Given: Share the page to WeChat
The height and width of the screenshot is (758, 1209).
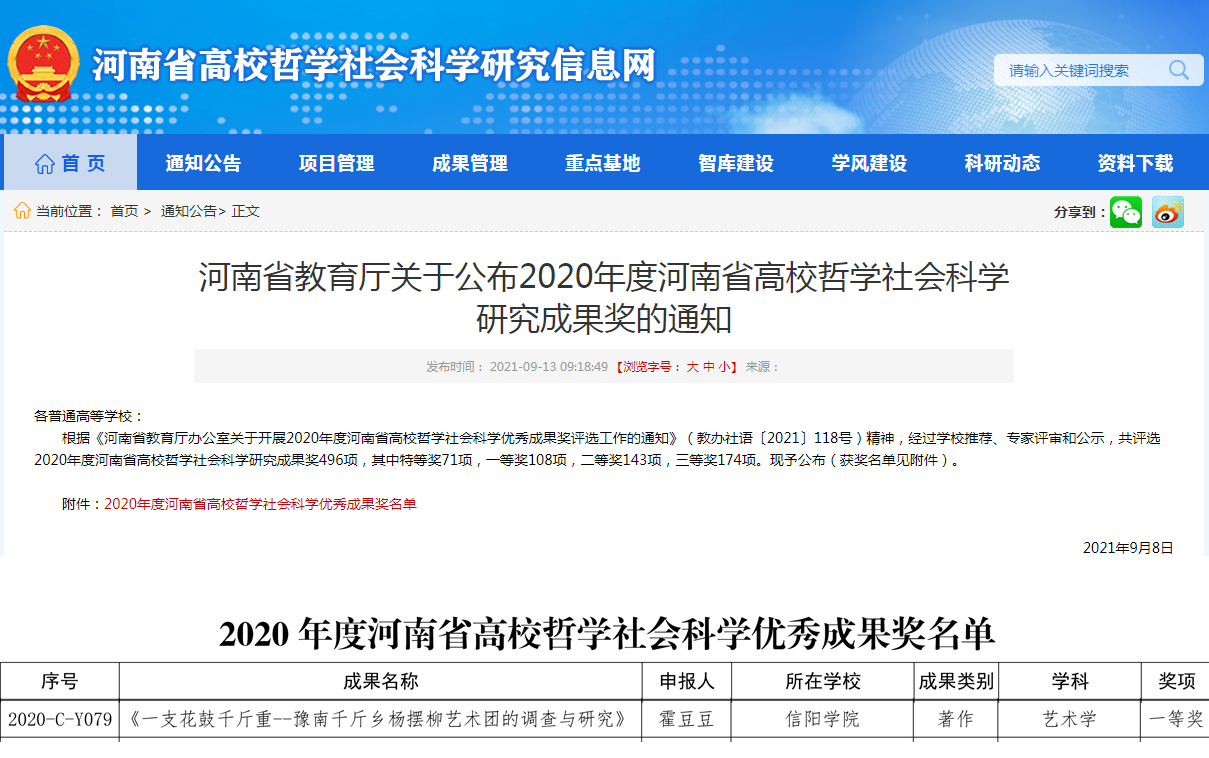Looking at the screenshot, I should 1125,212.
